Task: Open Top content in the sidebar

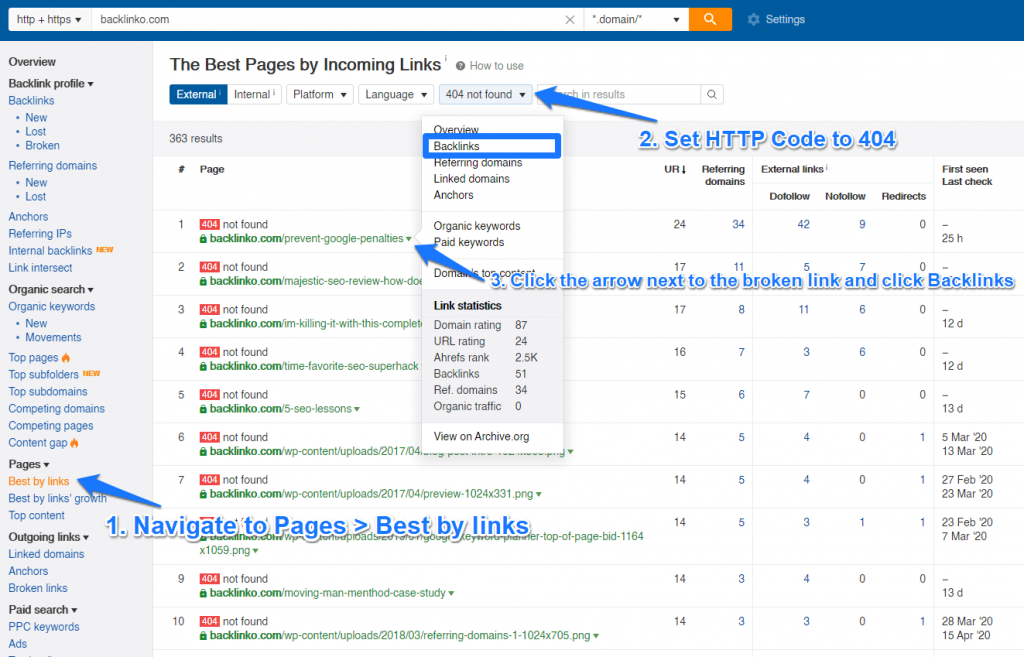Action: point(37,515)
